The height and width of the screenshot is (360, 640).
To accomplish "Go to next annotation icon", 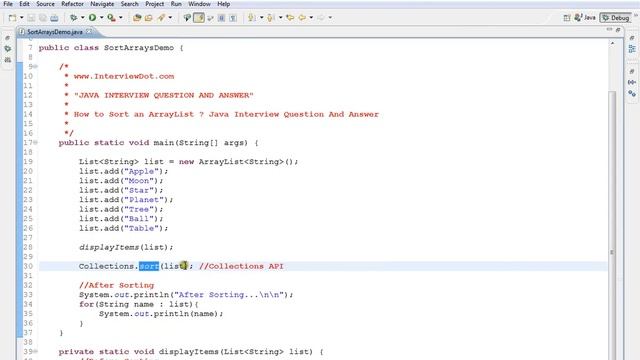I will click(x=251, y=18).
